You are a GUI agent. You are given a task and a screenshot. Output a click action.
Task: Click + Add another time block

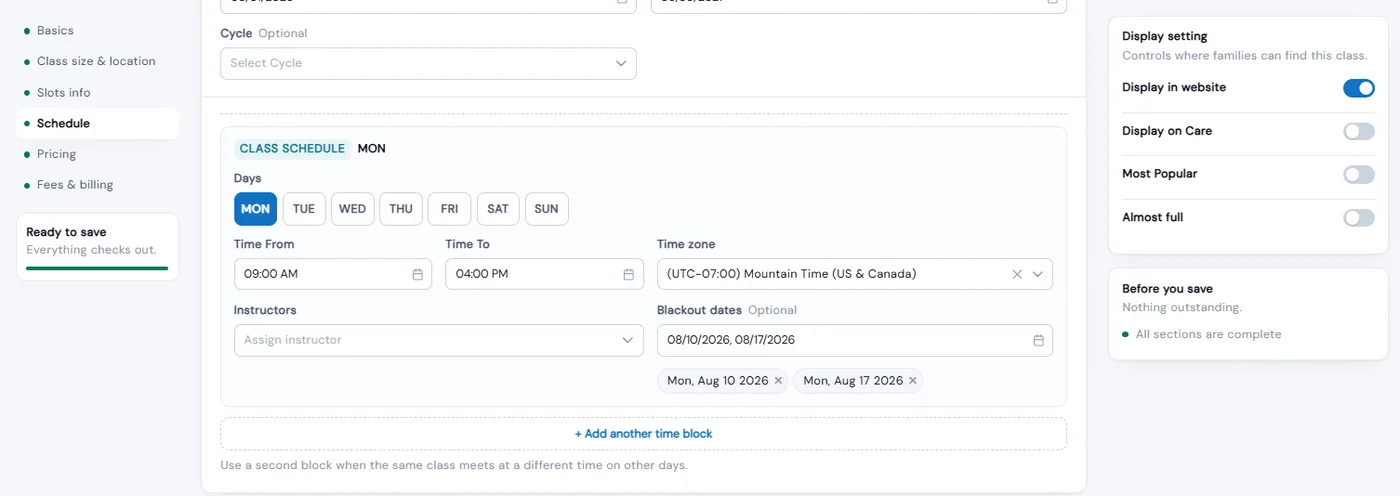643,434
